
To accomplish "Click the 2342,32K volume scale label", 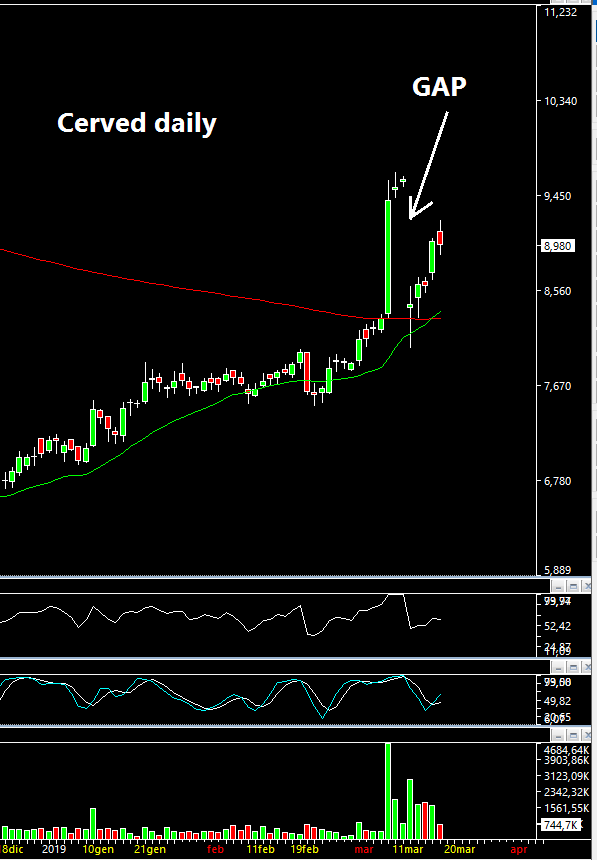I will [x=567, y=792].
